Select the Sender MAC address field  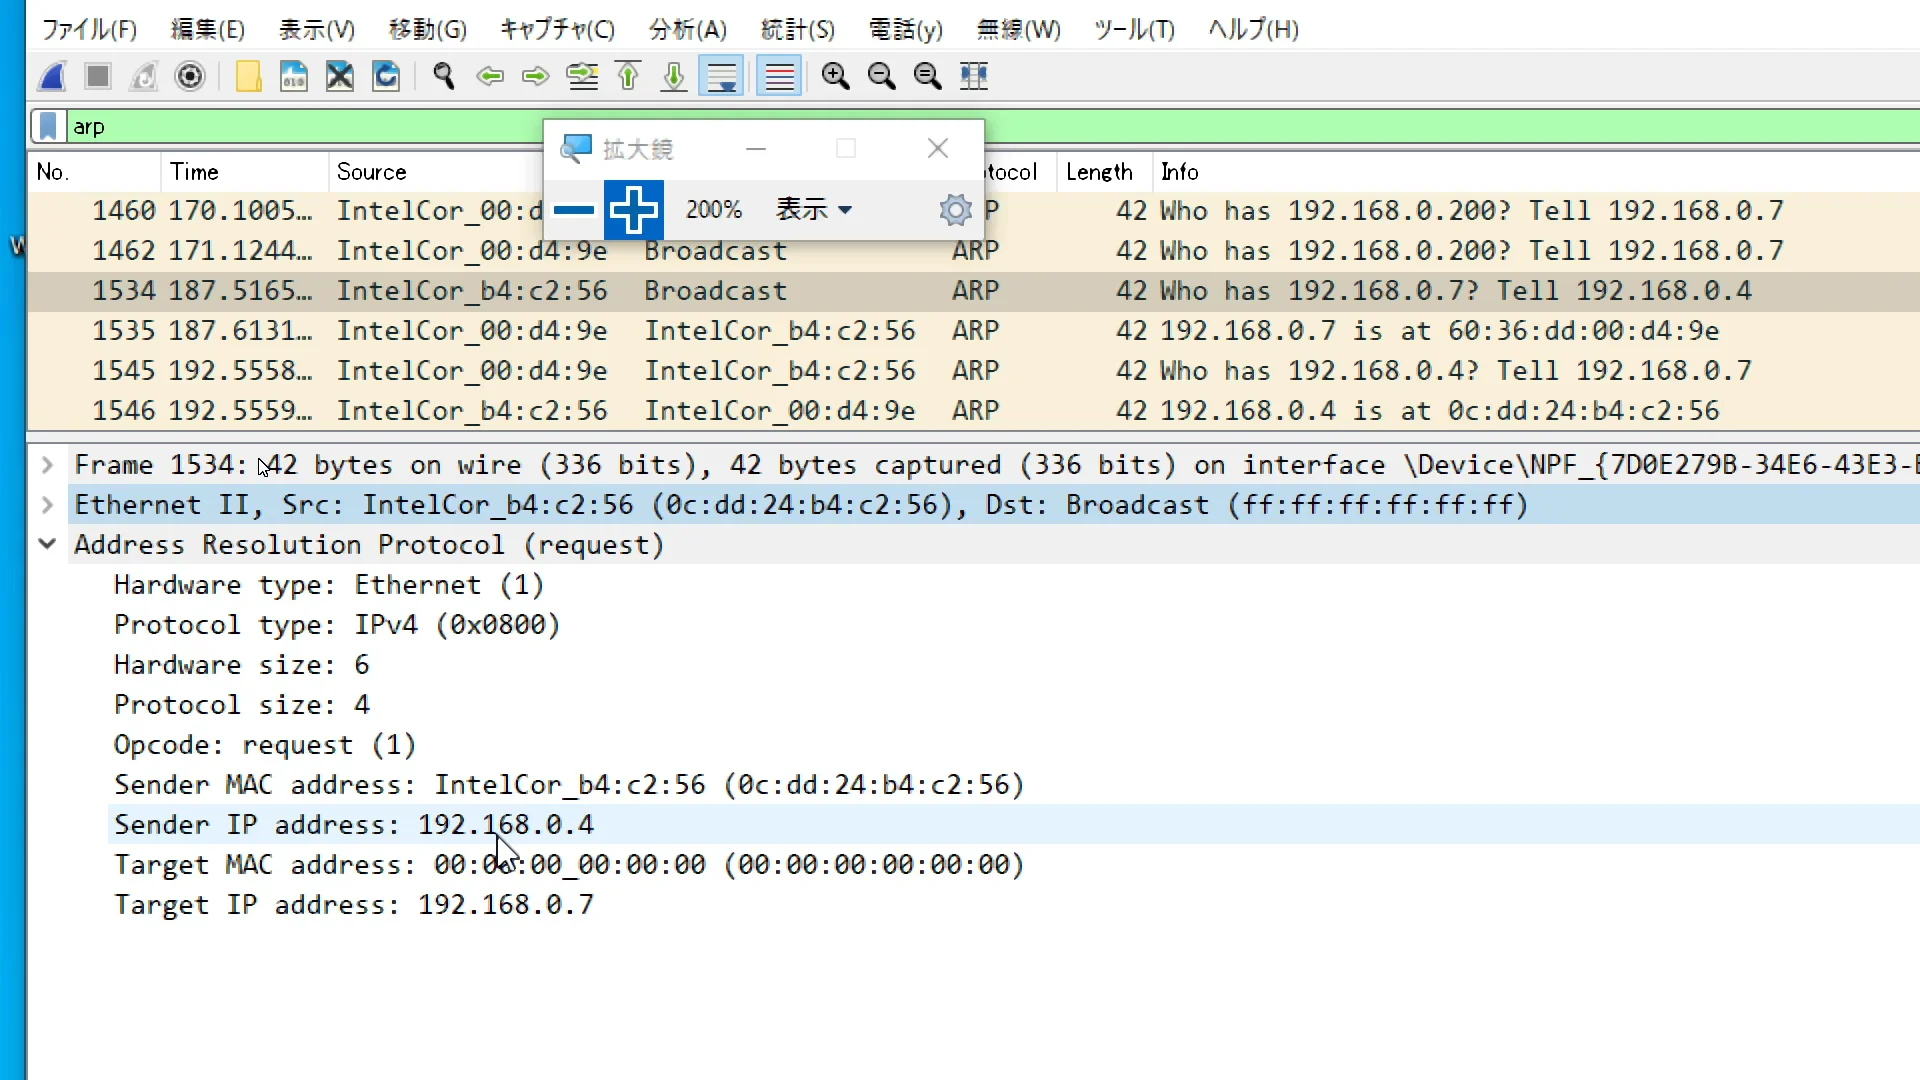click(x=569, y=785)
